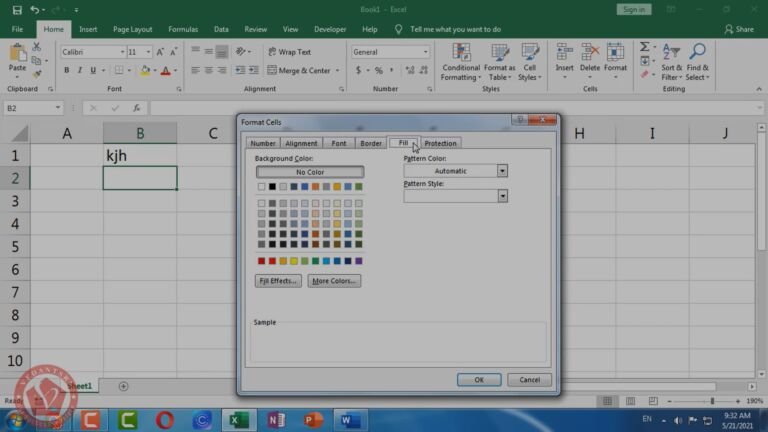768x432 pixels.
Task: Open the Name Box dropdown arrow
Action: pyautogui.click(x=58, y=108)
